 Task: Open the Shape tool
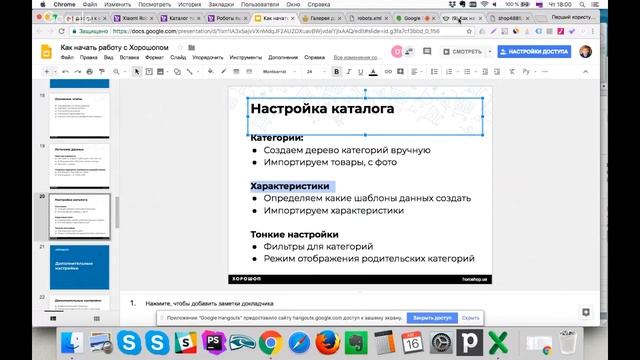click(x=177, y=72)
